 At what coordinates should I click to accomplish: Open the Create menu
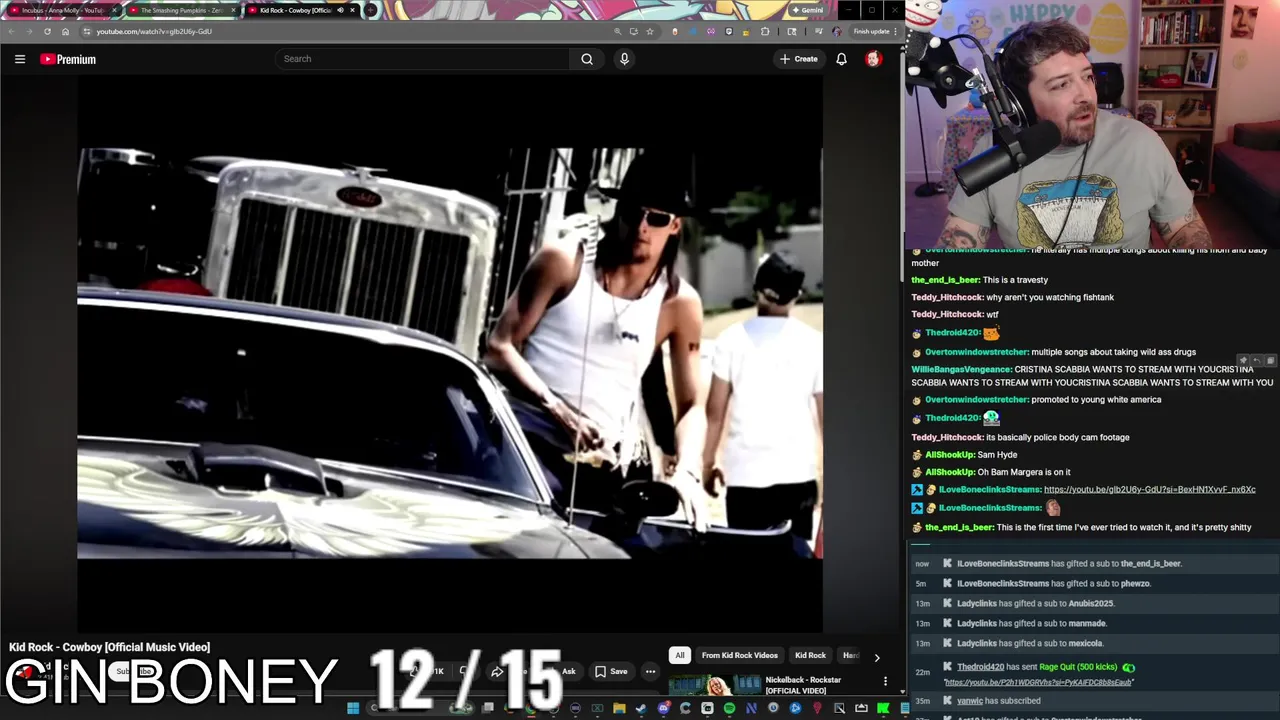[798, 59]
